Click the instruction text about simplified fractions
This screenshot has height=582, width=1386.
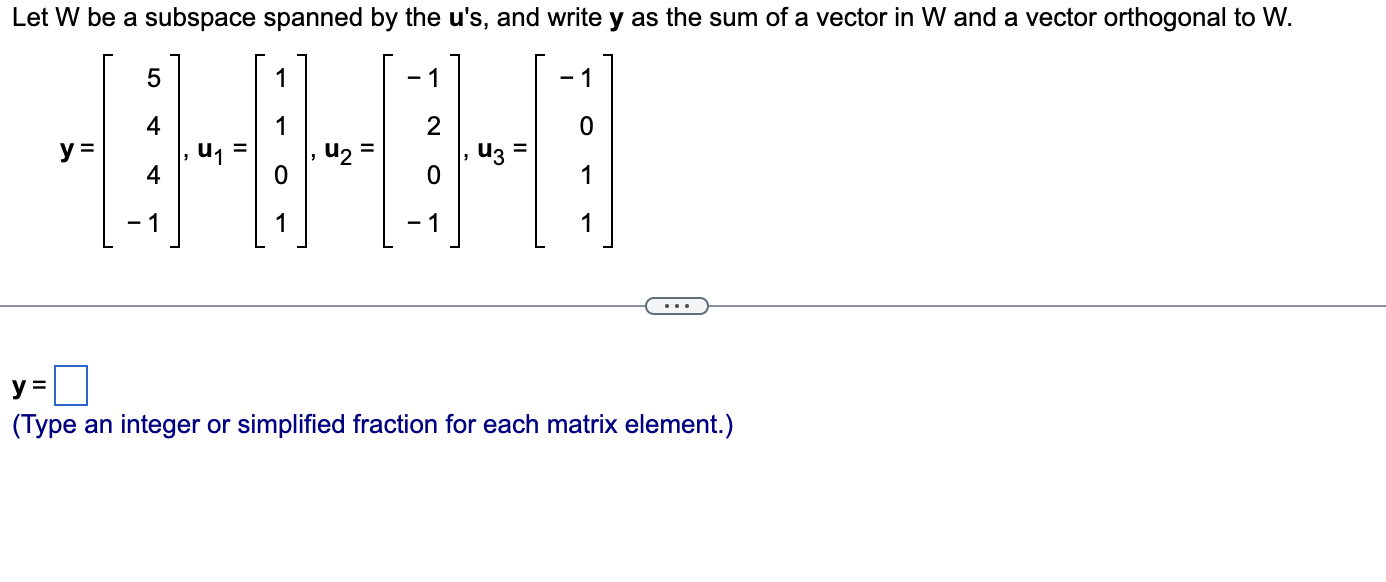(370, 425)
